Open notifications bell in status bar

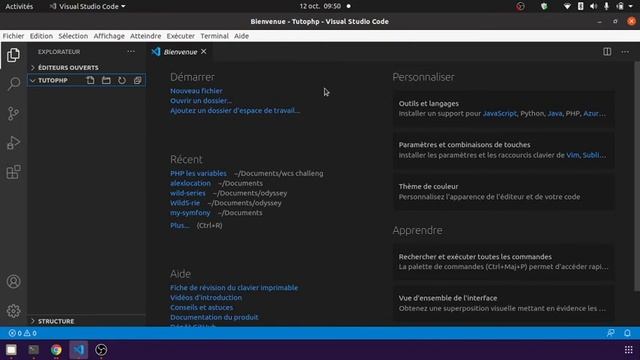(x=627, y=333)
